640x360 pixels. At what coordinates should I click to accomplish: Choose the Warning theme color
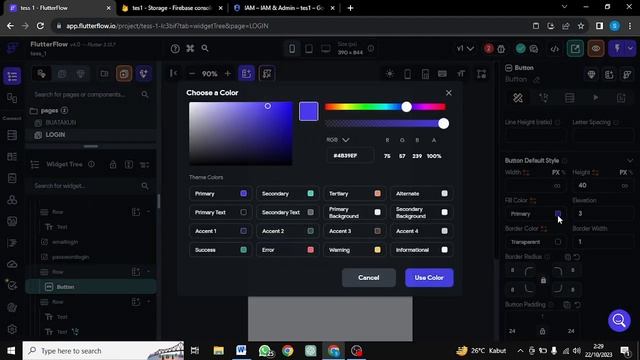point(354,250)
